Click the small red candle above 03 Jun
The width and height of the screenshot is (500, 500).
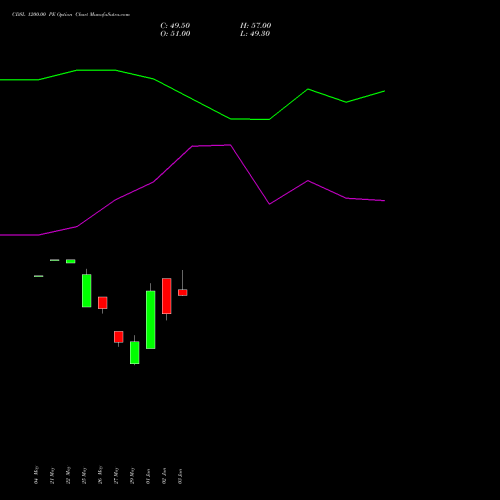pyautogui.click(x=183, y=292)
